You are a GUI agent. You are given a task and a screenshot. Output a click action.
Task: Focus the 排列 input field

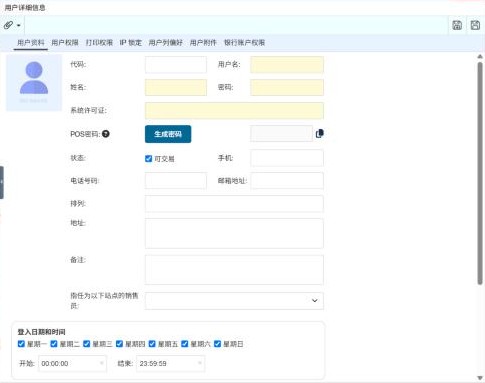[x=234, y=204]
